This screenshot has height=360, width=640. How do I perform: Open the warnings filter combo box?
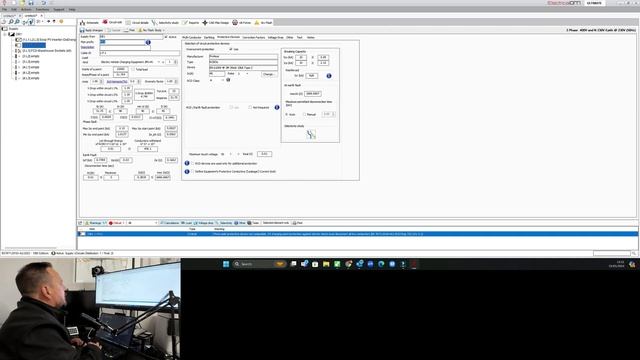pyautogui.click(x=142, y=223)
